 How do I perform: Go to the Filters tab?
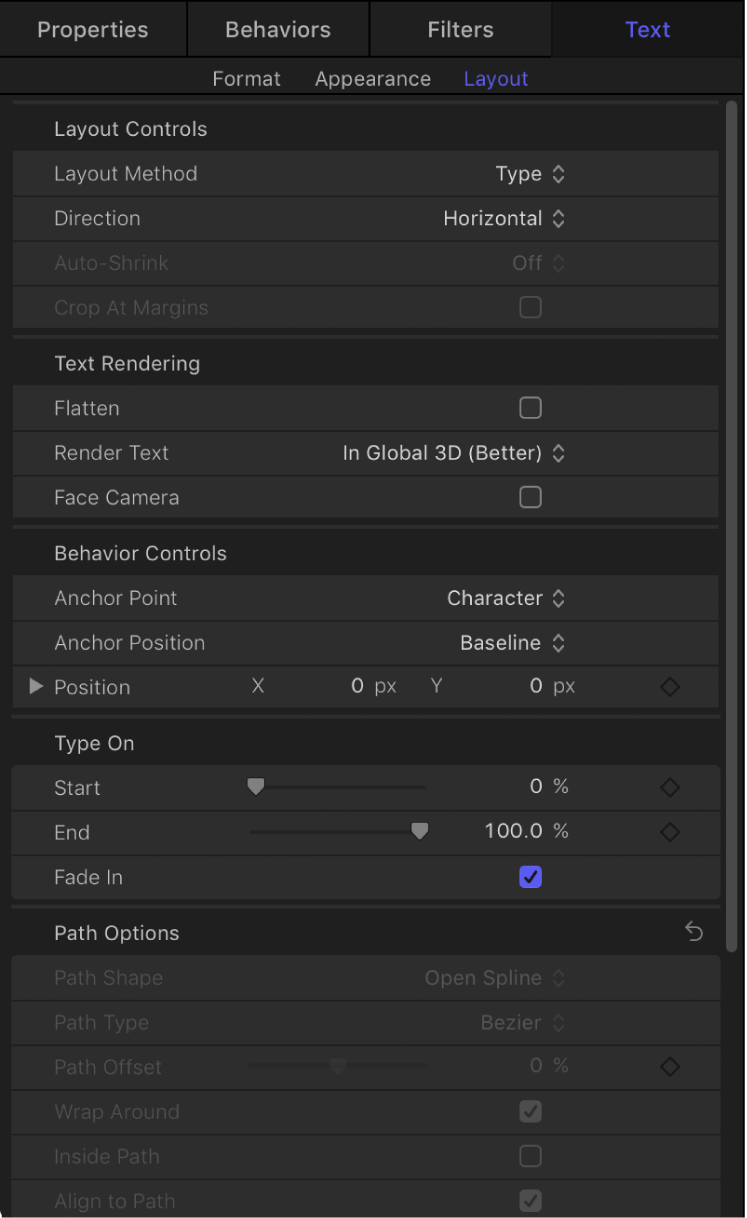coord(460,29)
